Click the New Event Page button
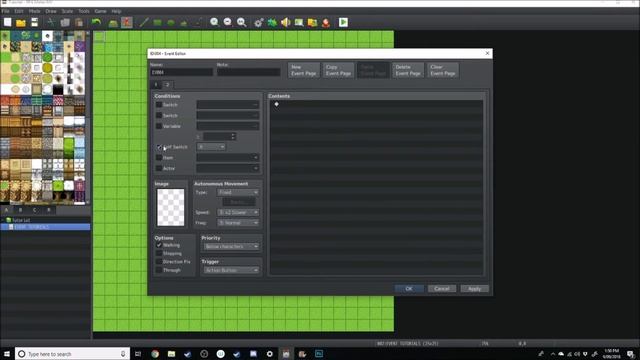 coord(304,70)
